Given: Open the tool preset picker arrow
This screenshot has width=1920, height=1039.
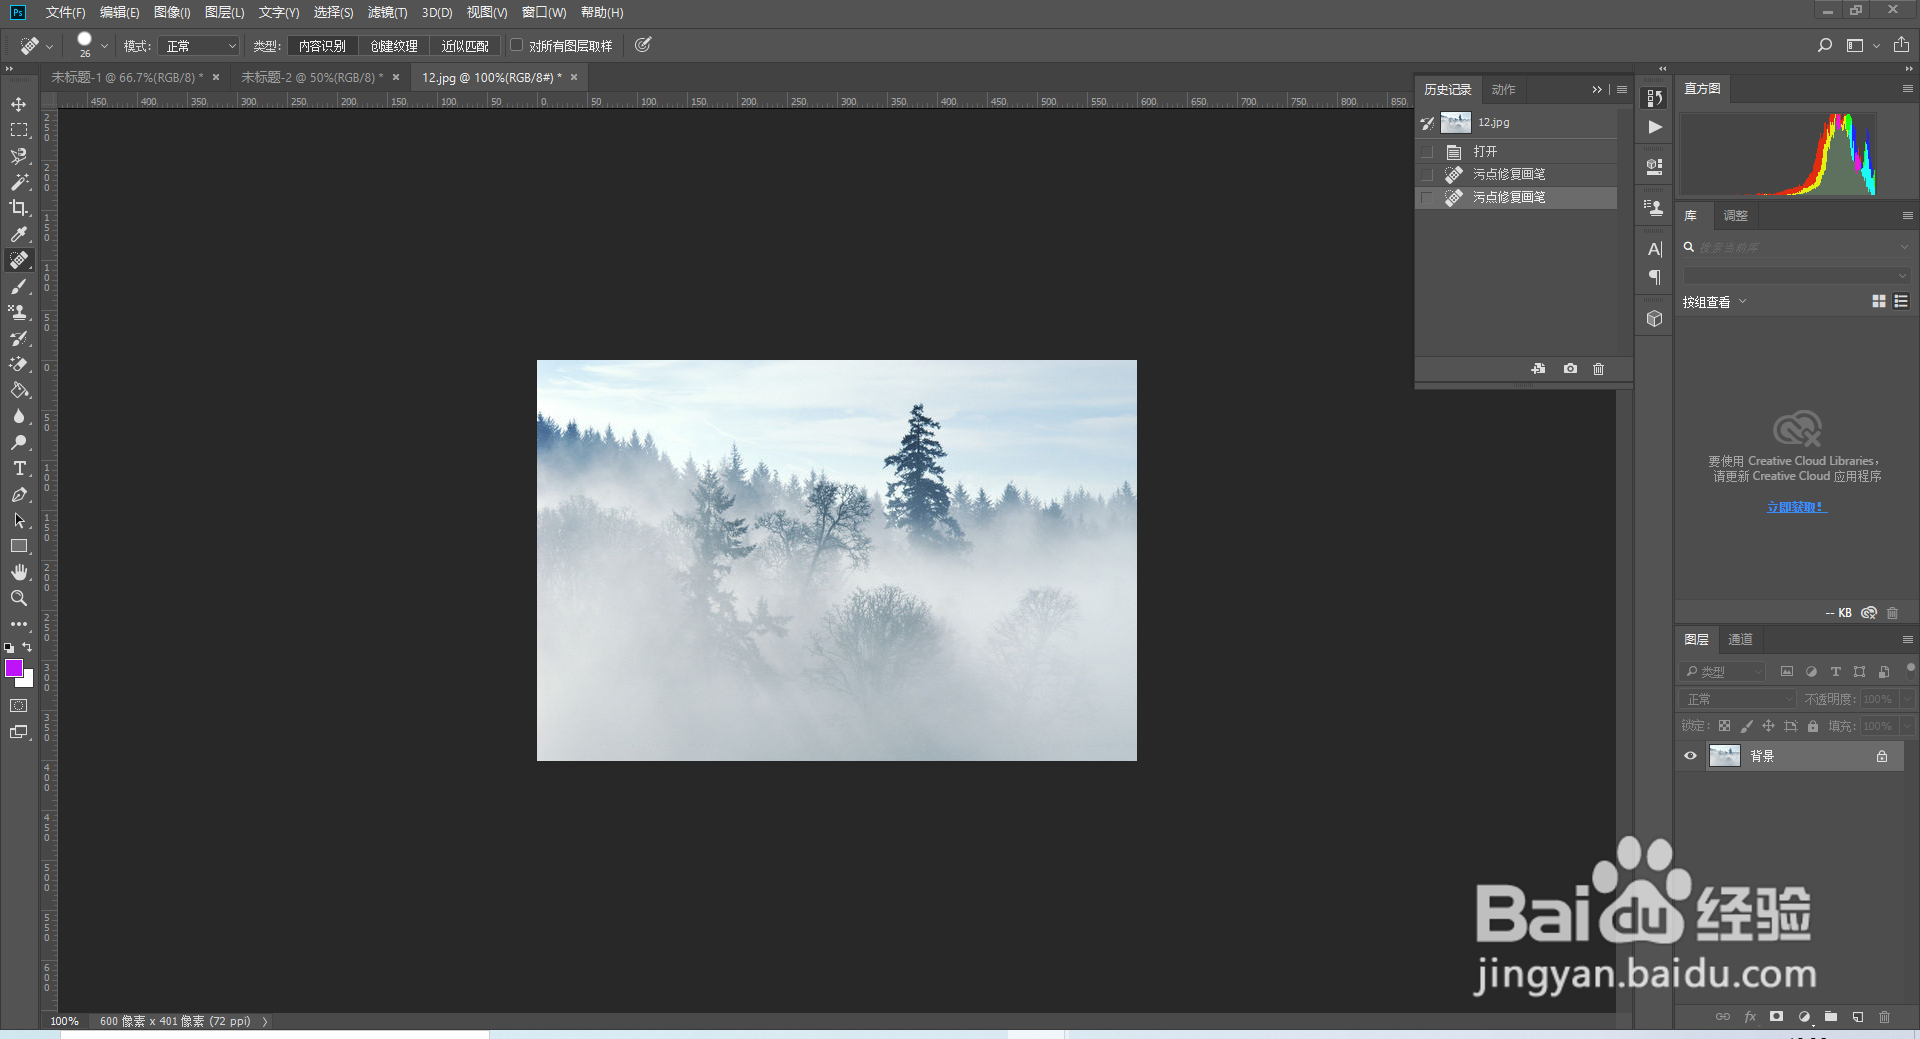Looking at the screenshot, I should [49, 46].
